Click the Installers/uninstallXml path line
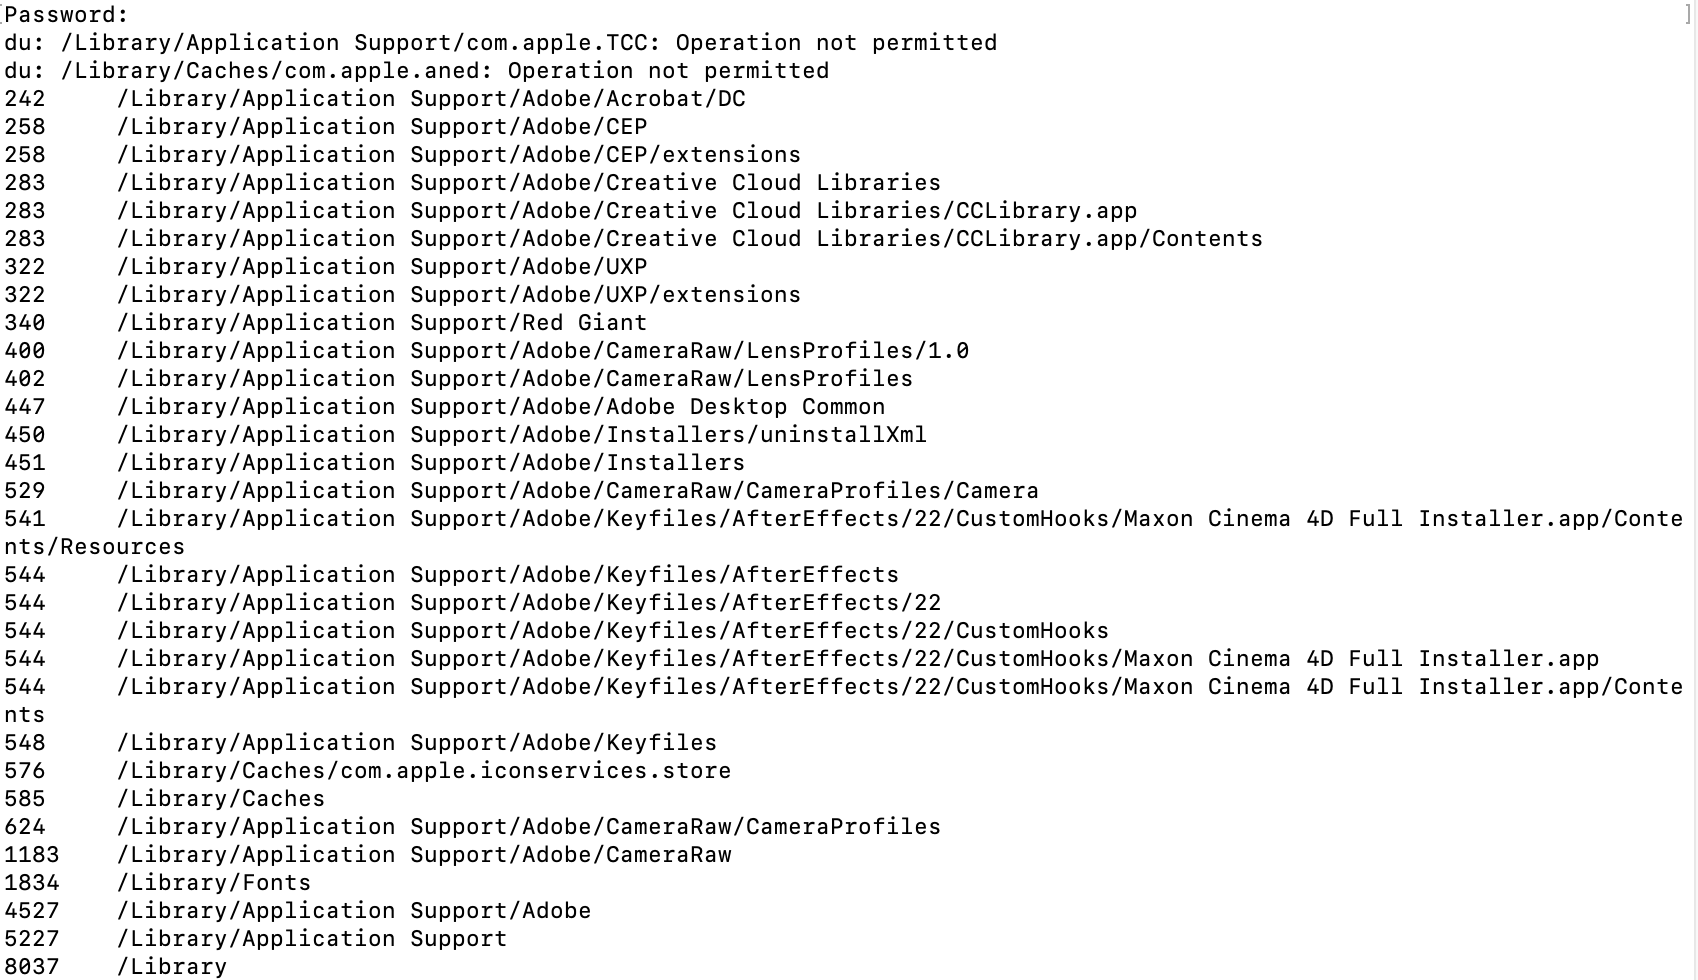Viewport: 1698px width, 980px height. 521,435
